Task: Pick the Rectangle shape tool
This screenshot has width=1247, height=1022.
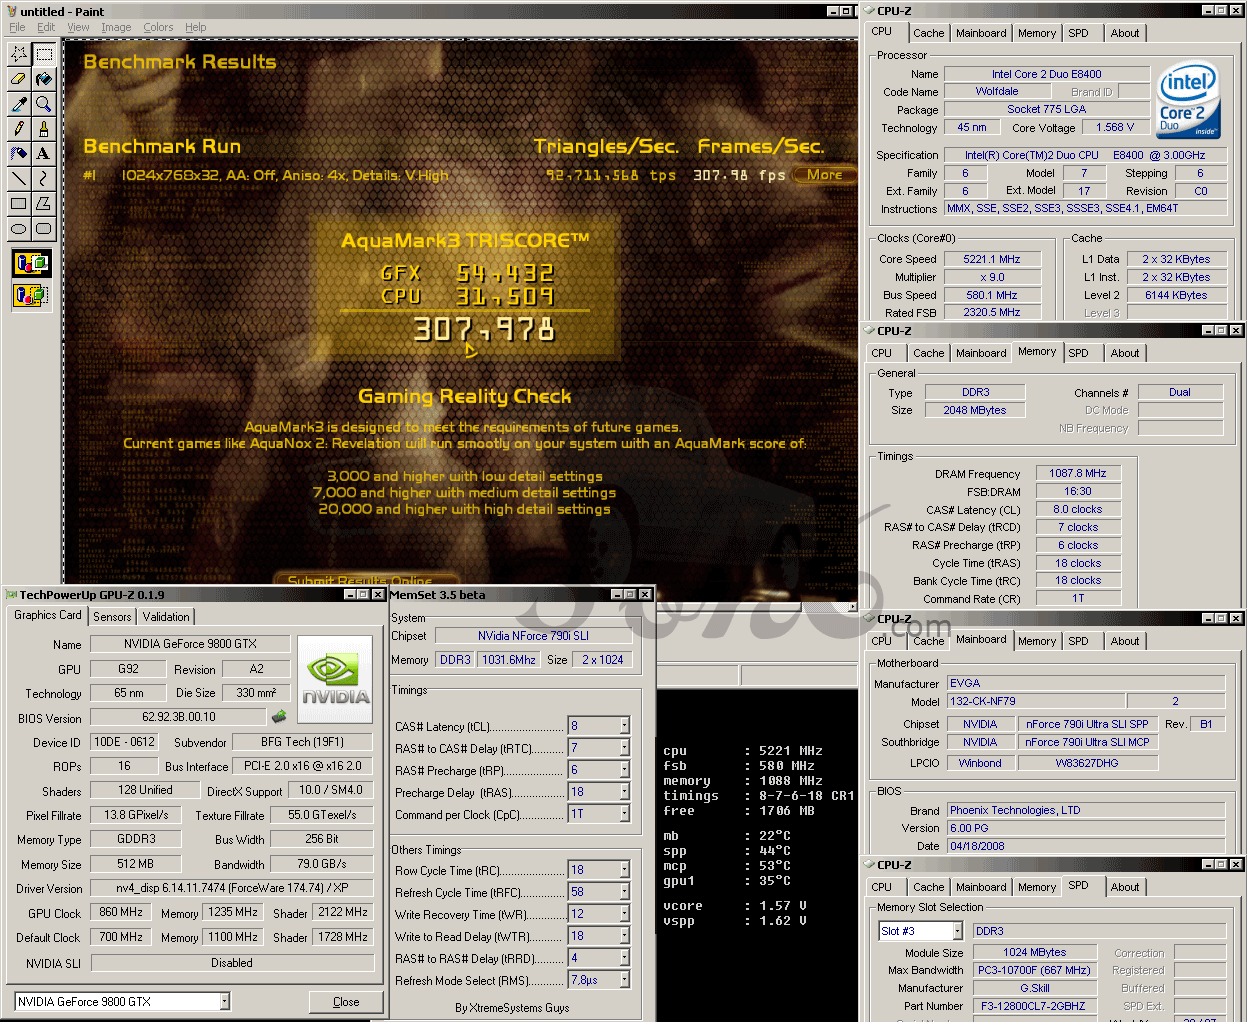Action: (19, 204)
